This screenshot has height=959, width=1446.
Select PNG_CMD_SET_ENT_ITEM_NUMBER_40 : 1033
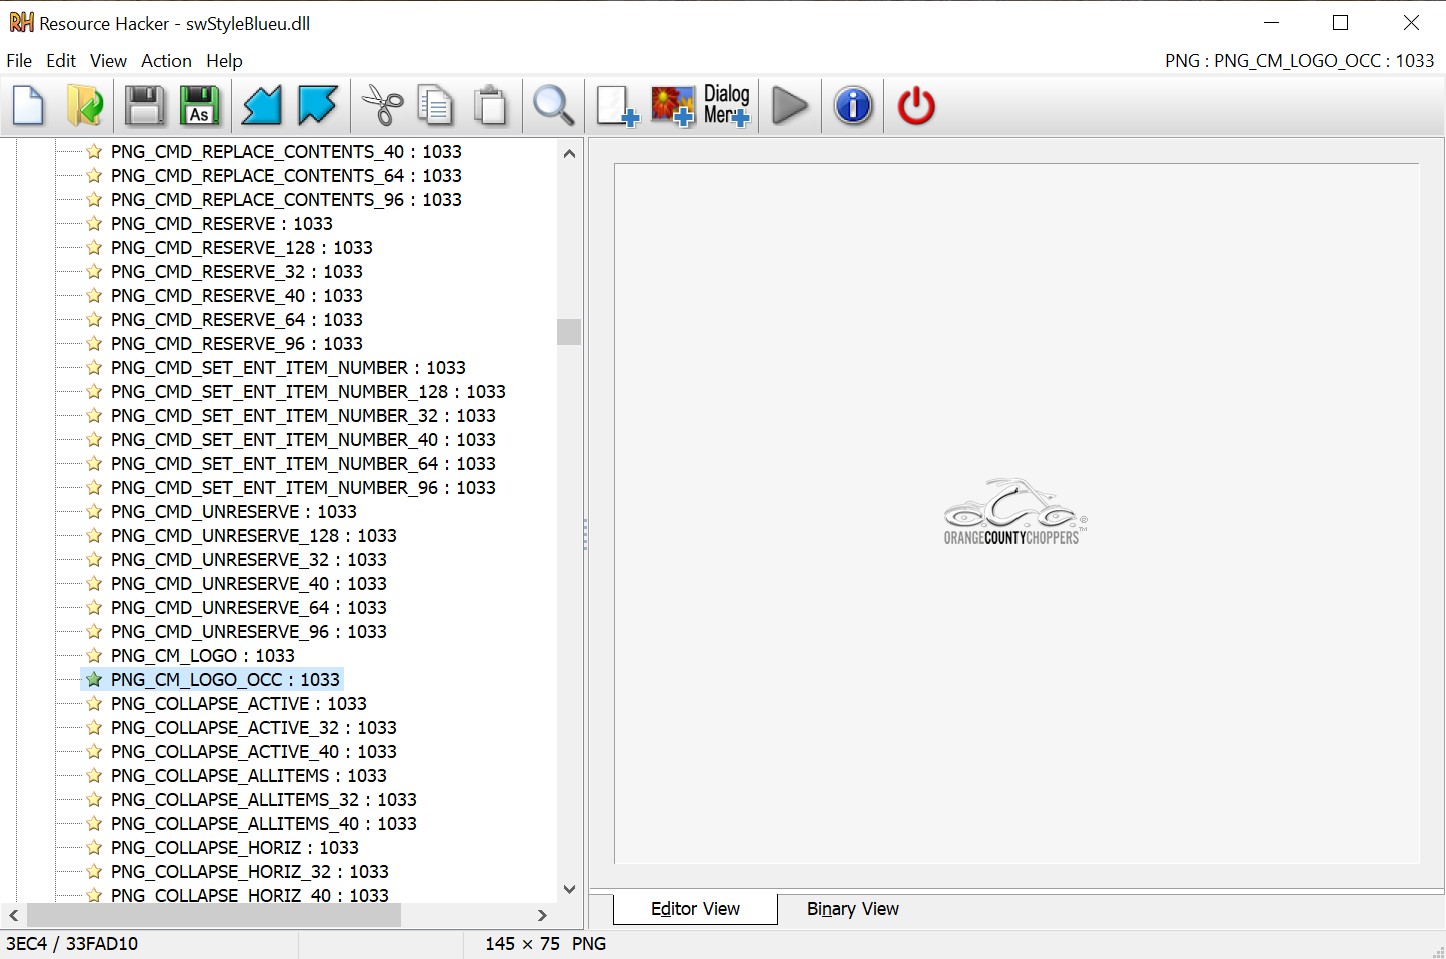[303, 439]
